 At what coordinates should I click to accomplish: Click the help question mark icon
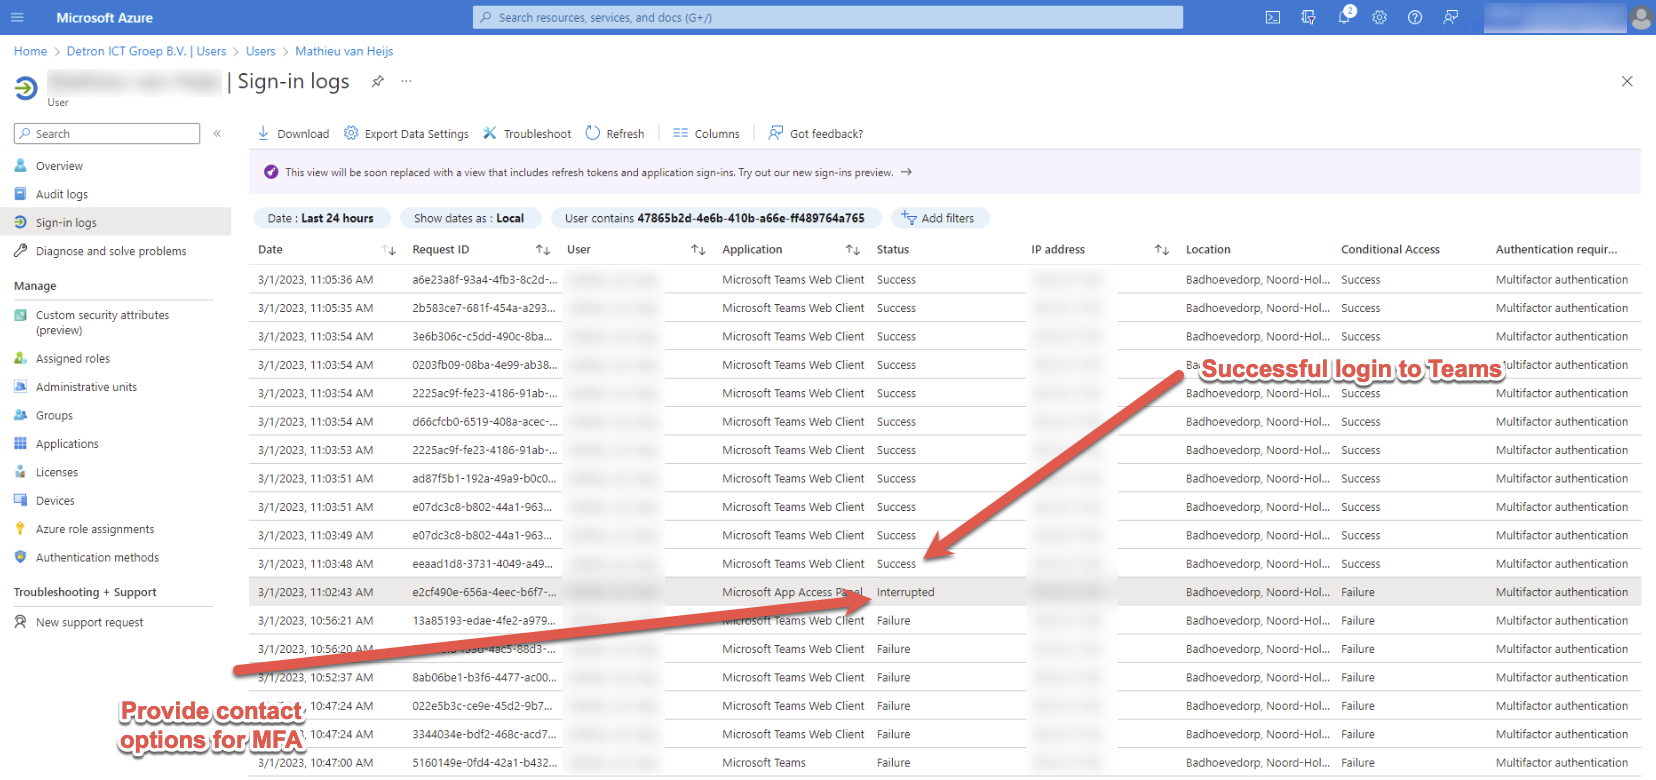click(x=1414, y=17)
